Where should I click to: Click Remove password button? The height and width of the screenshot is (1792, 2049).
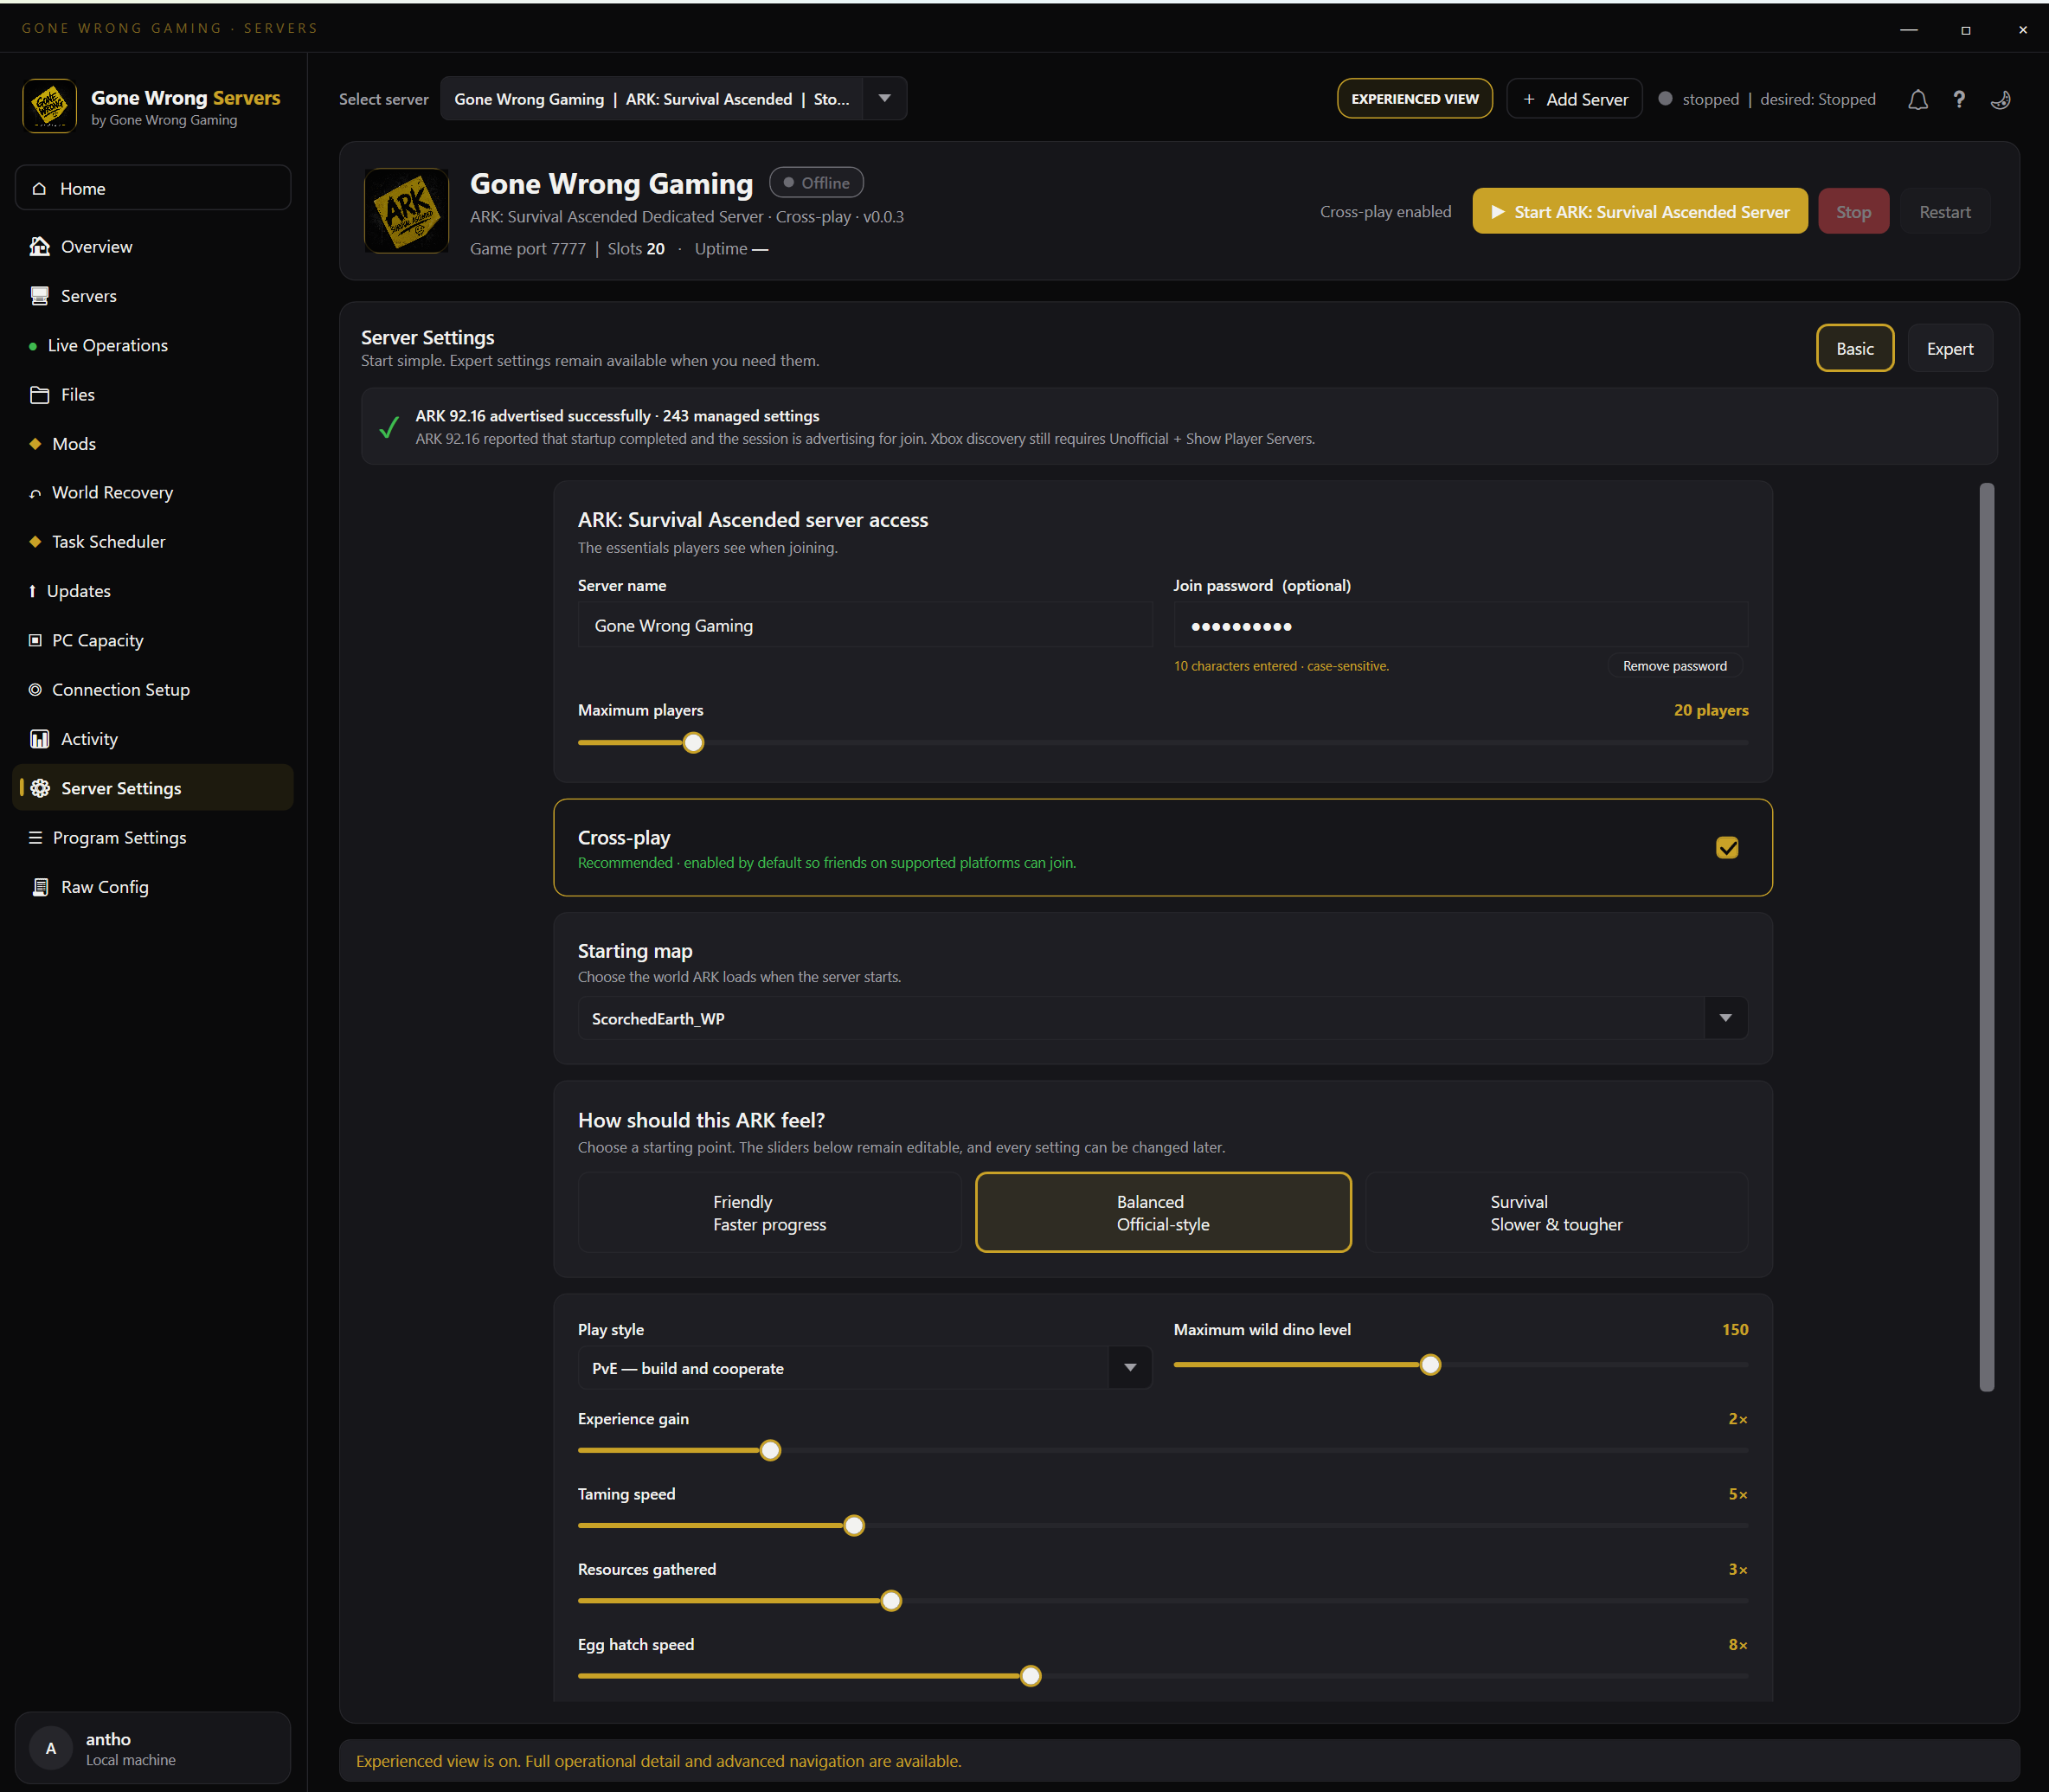pos(1674,665)
